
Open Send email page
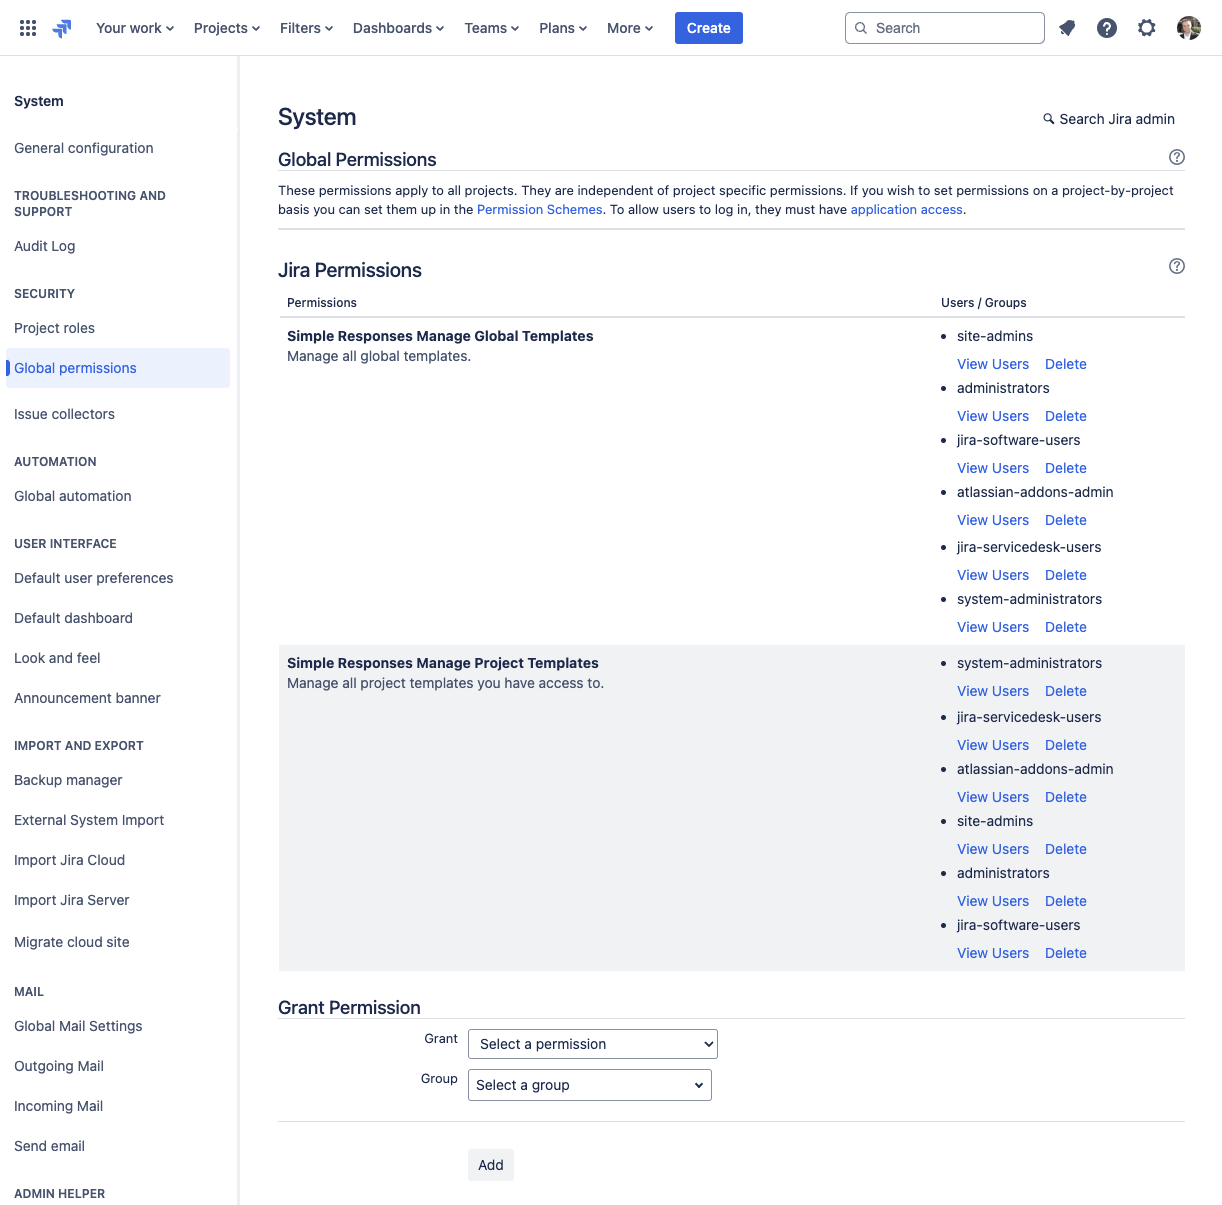[50, 1146]
